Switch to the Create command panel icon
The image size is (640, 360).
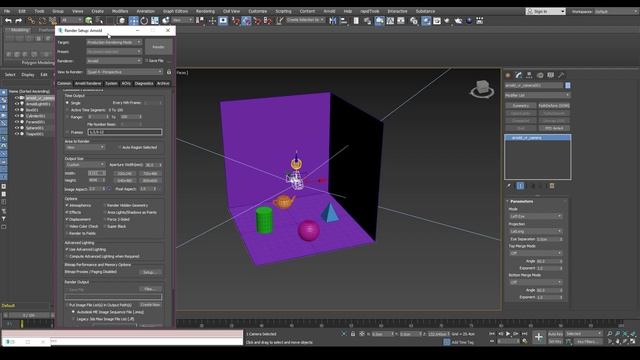(x=508, y=75)
